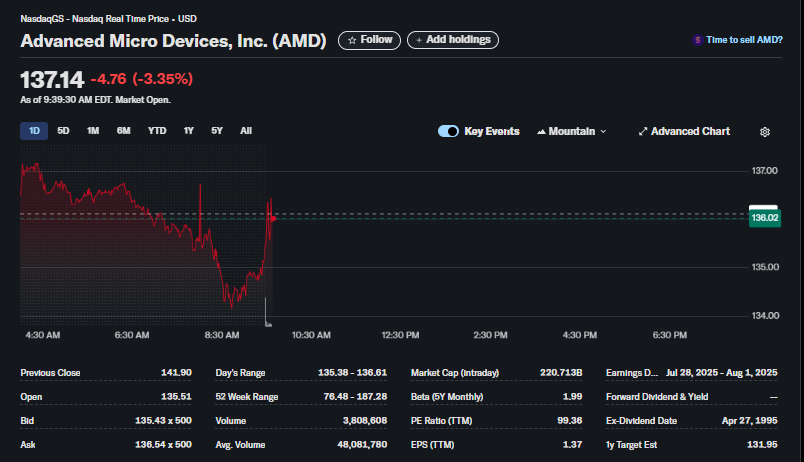Click the EPS (TTM) label
Image resolution: width=804 pixels, height=462 pixels.
[x=432, y=445]
